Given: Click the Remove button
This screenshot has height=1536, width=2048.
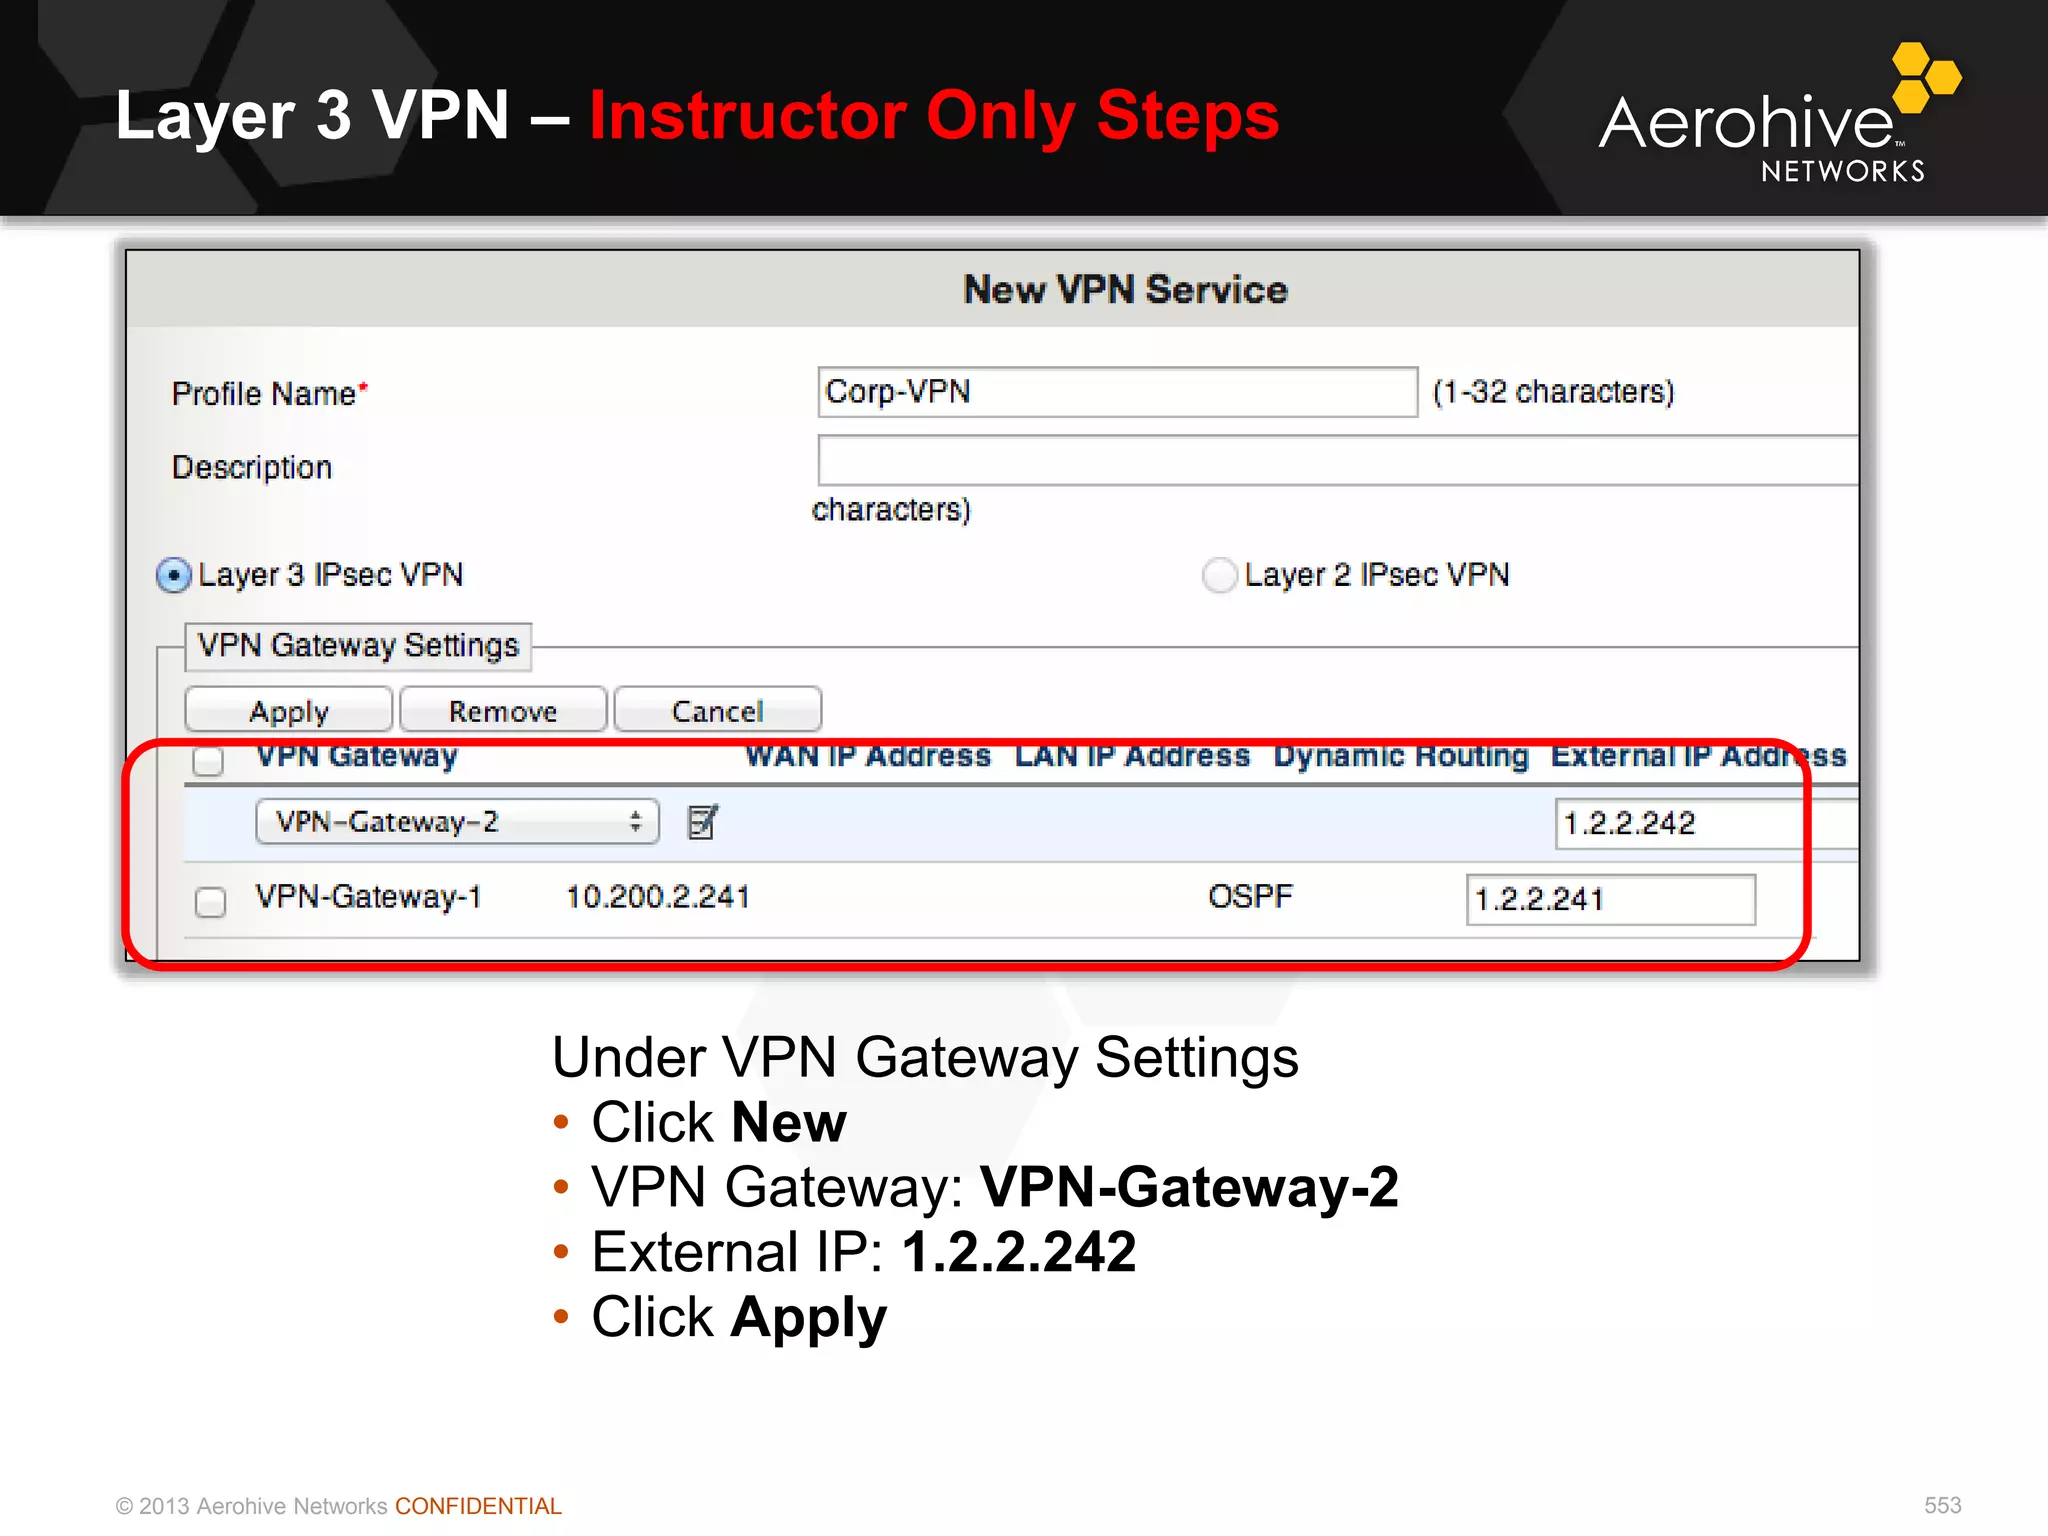Looking at the screenshot, I should (503, 711).
